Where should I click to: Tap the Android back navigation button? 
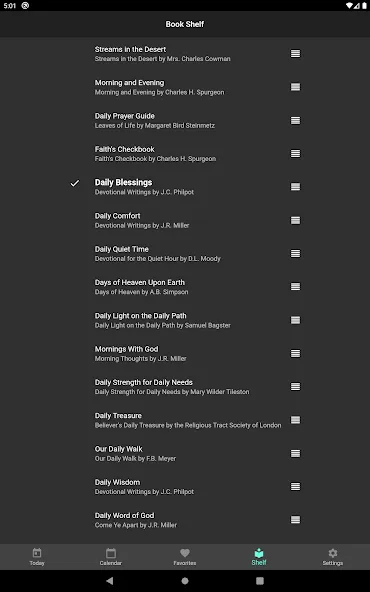click(109, 581)
